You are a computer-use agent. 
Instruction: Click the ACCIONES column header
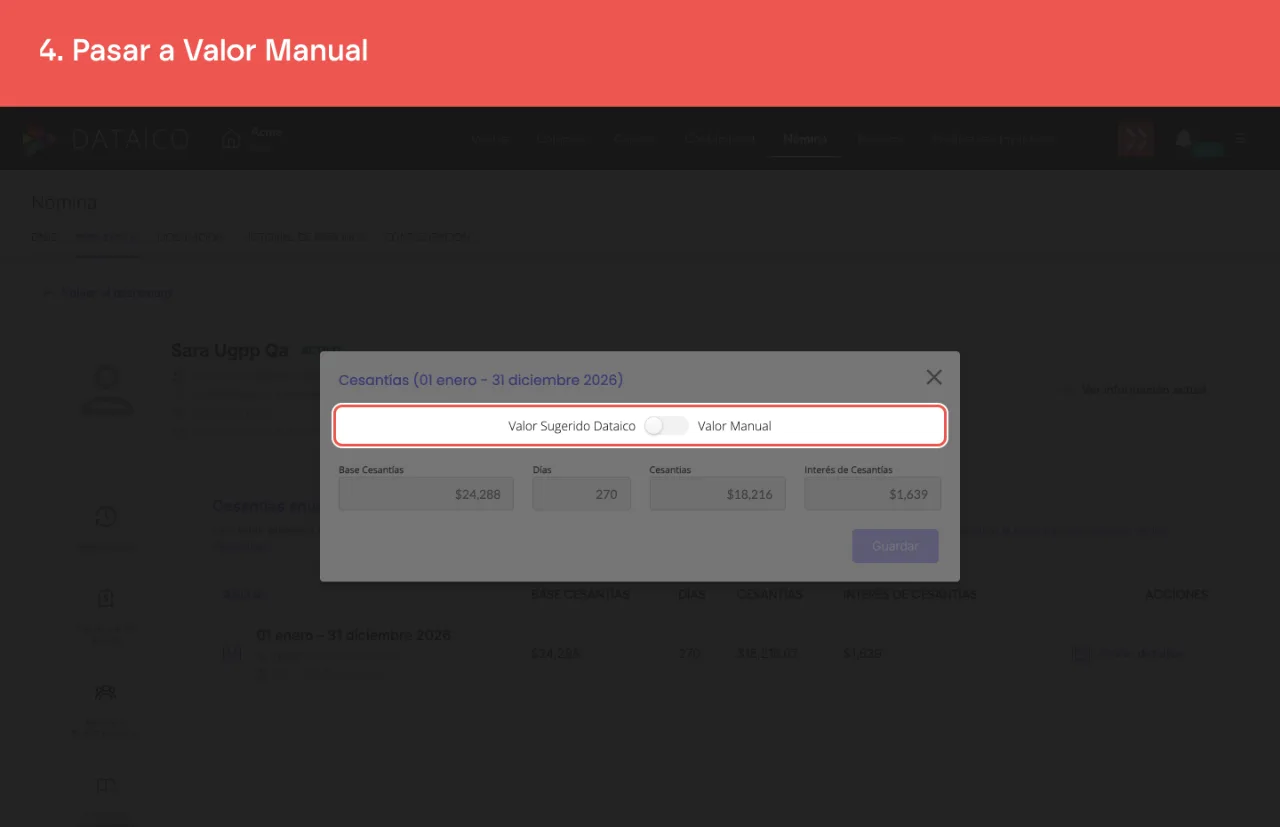(1176, 594)
